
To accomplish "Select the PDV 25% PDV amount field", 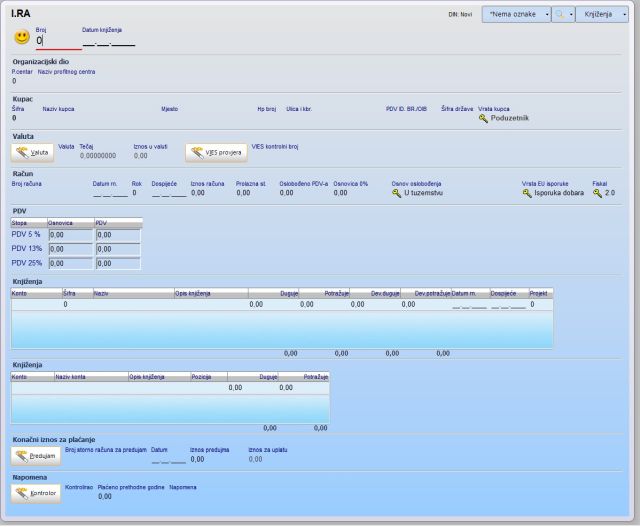I will pyautogui.click(x=118, y=263).
